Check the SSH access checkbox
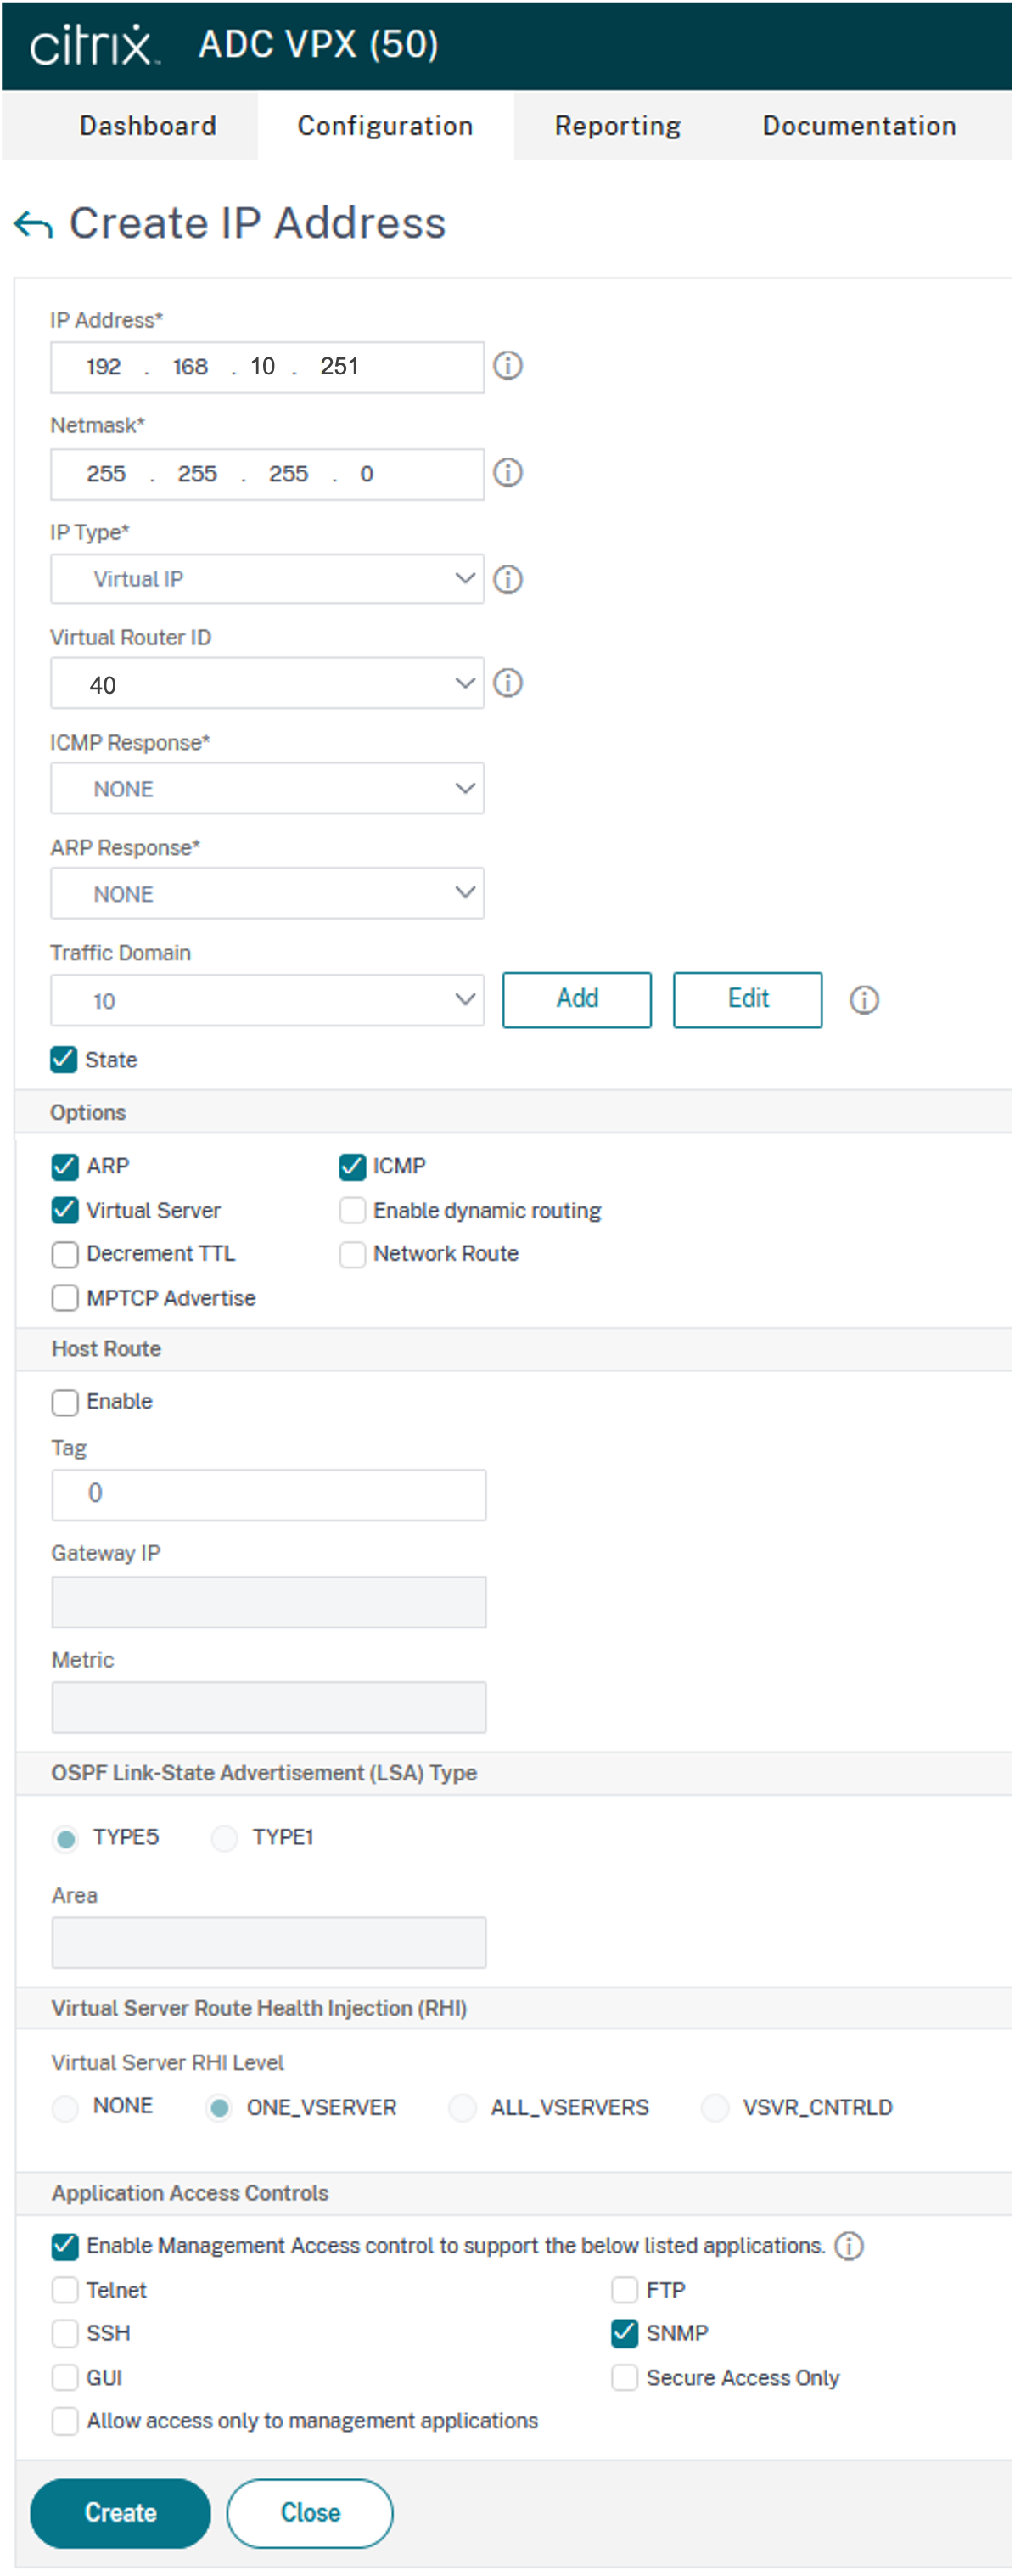Image resolution: width=1015 pixels, height=2576 pixels. click(x=65, y=2334)
